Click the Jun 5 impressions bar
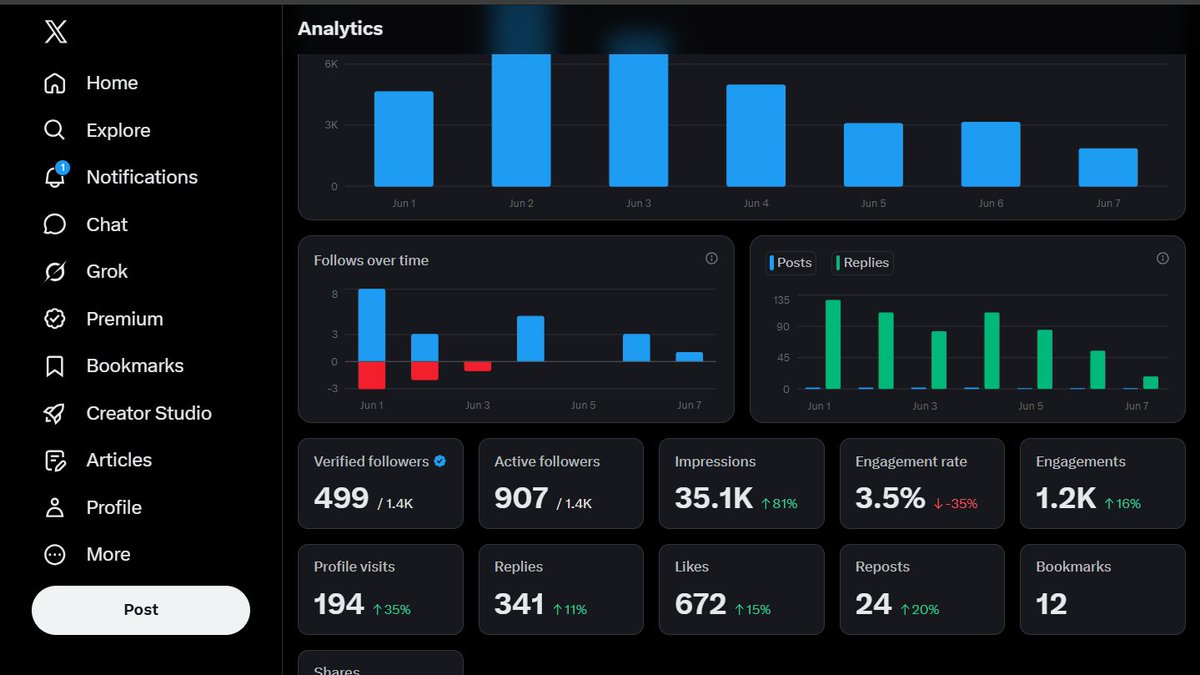1200x675 pixels. (x=873, y=155)
